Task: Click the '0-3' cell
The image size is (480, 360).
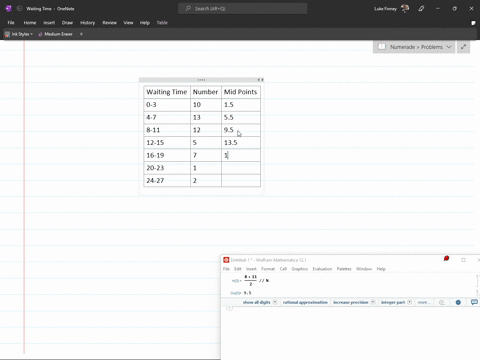Action: pos(167,105)
